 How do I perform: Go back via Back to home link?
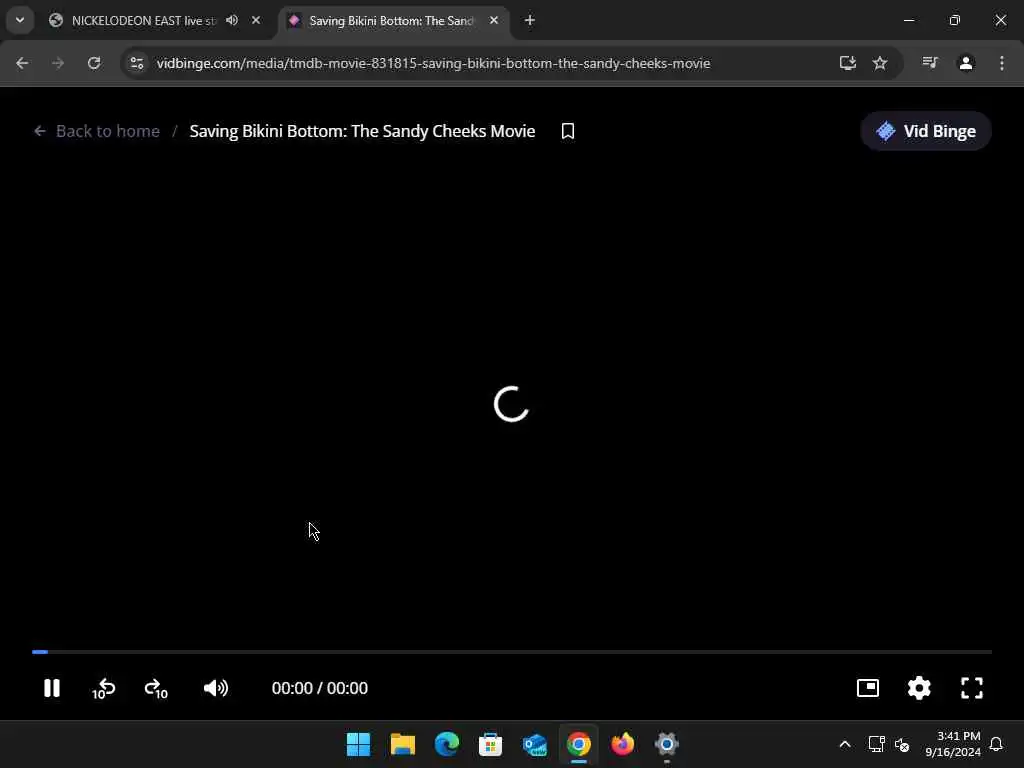[x=97, y=131]
